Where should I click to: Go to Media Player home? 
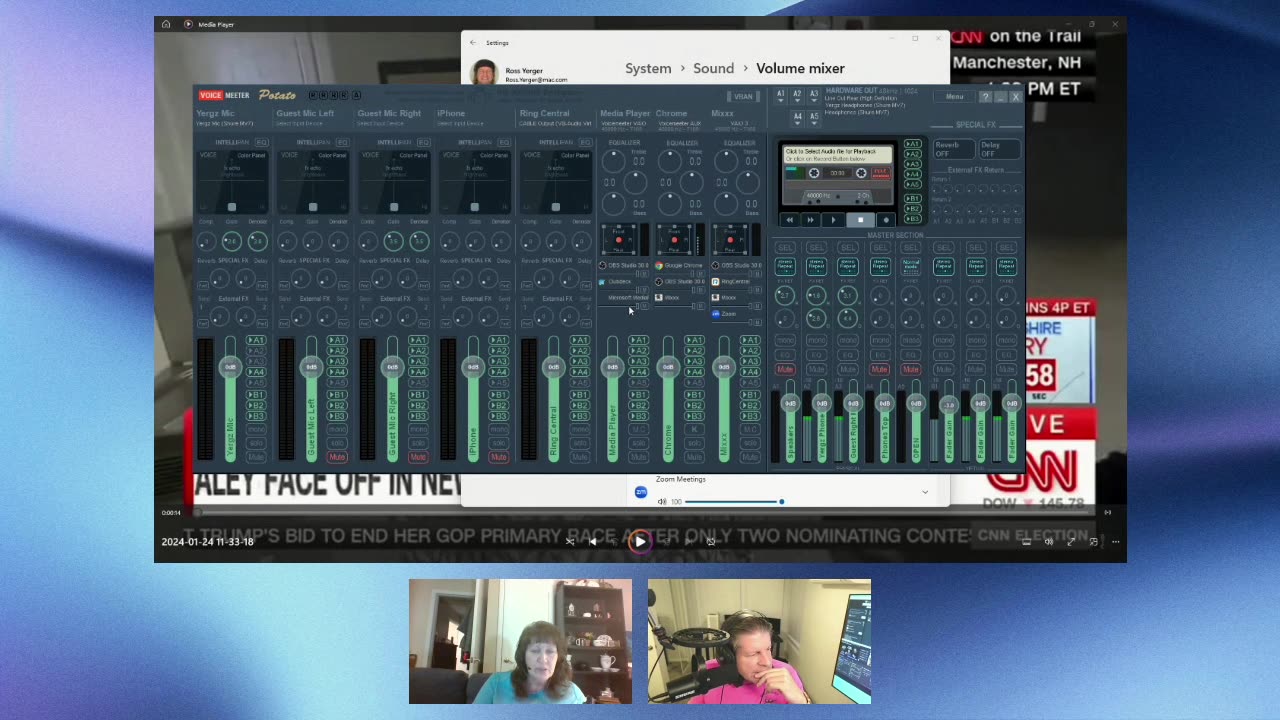pyautogui.click(x=166, y=24)
